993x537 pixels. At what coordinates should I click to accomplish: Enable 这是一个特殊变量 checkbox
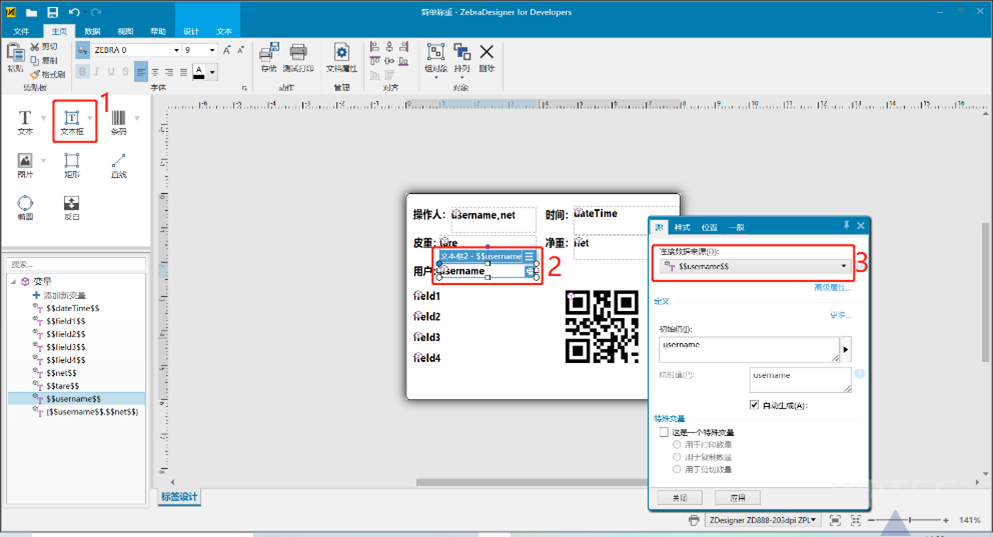(664, 432)
